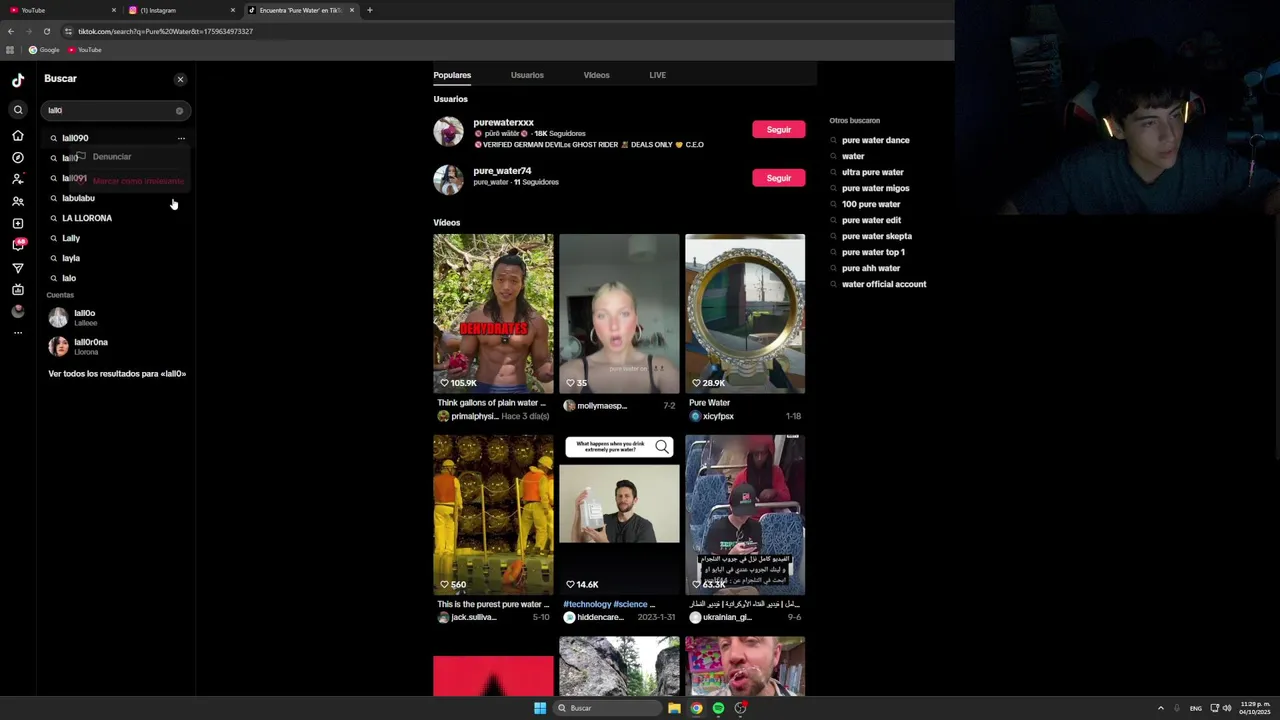Close the Instagram browser tab
Viewport: 1280px width, 720px height.
(233, 10)
